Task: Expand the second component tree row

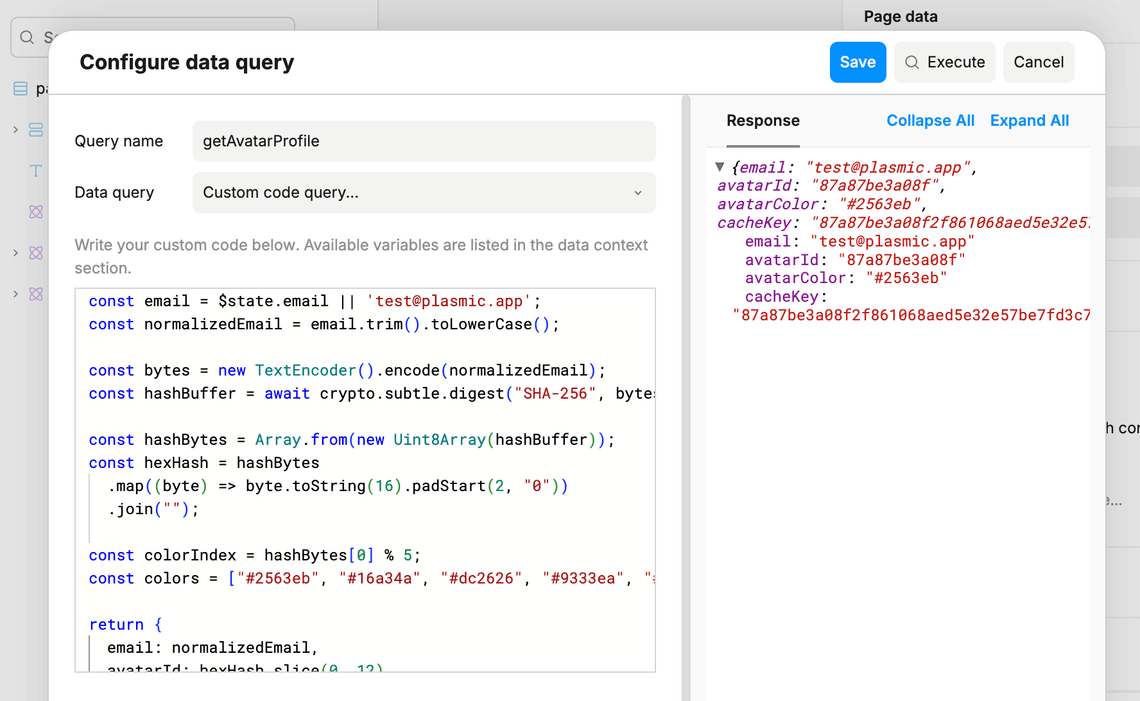Action: [15, 253]
